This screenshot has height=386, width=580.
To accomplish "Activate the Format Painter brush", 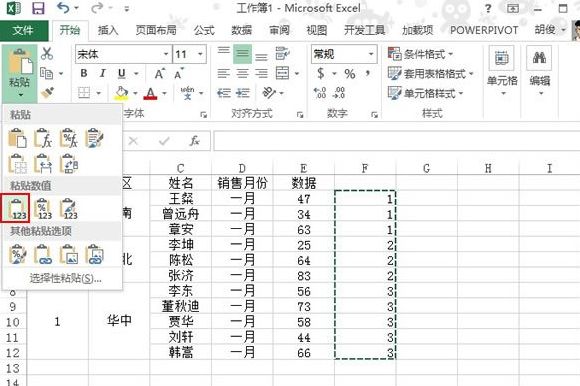I will (x=47, y=92).
